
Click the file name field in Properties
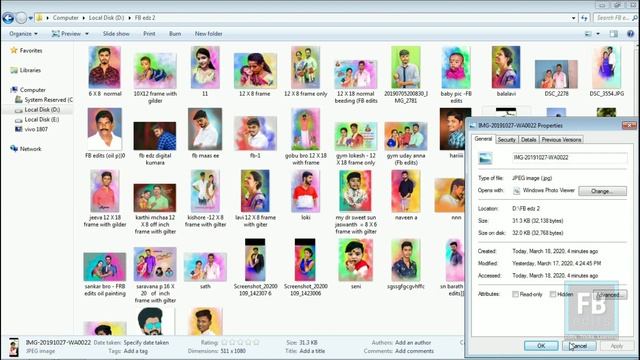tap(569, 158)
